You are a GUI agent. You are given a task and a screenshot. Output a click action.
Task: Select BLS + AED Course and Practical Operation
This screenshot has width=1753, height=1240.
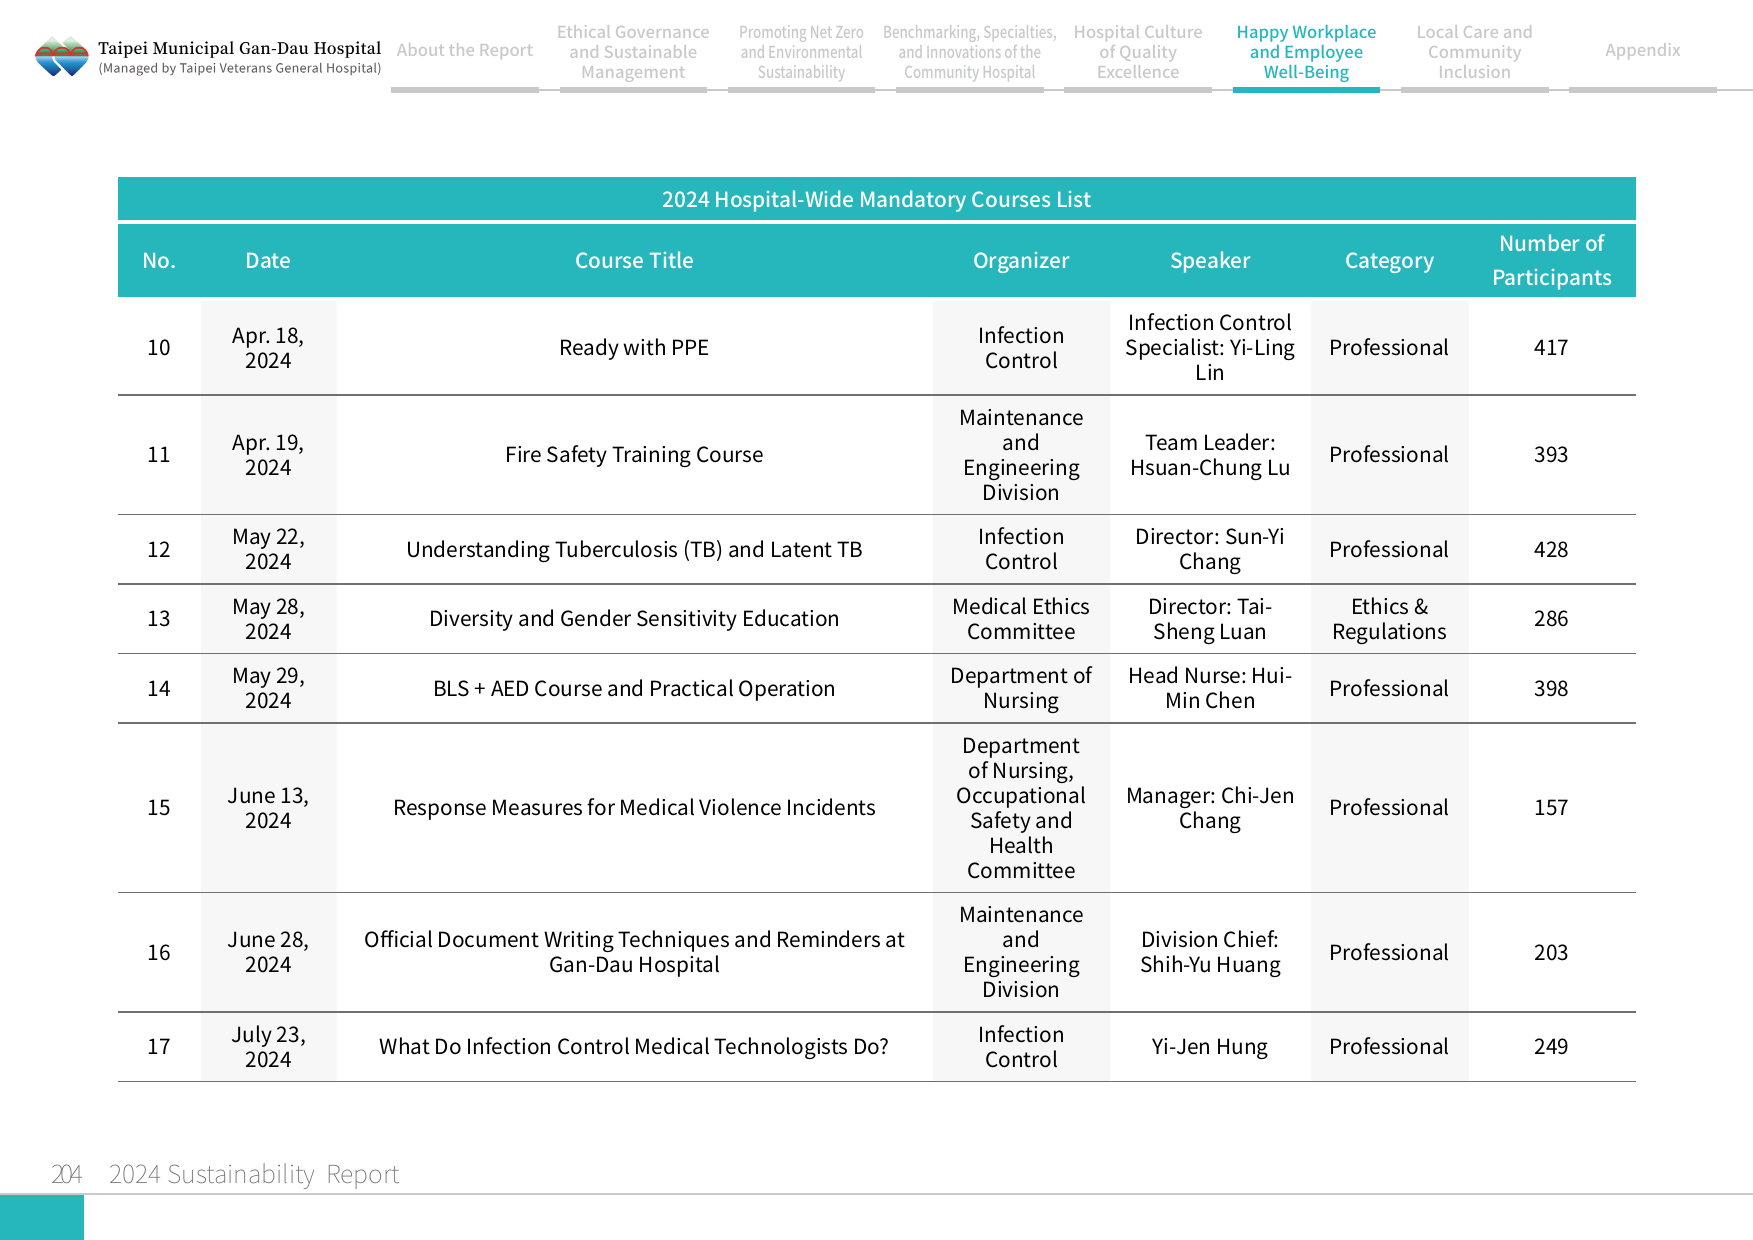pos(634,688)
